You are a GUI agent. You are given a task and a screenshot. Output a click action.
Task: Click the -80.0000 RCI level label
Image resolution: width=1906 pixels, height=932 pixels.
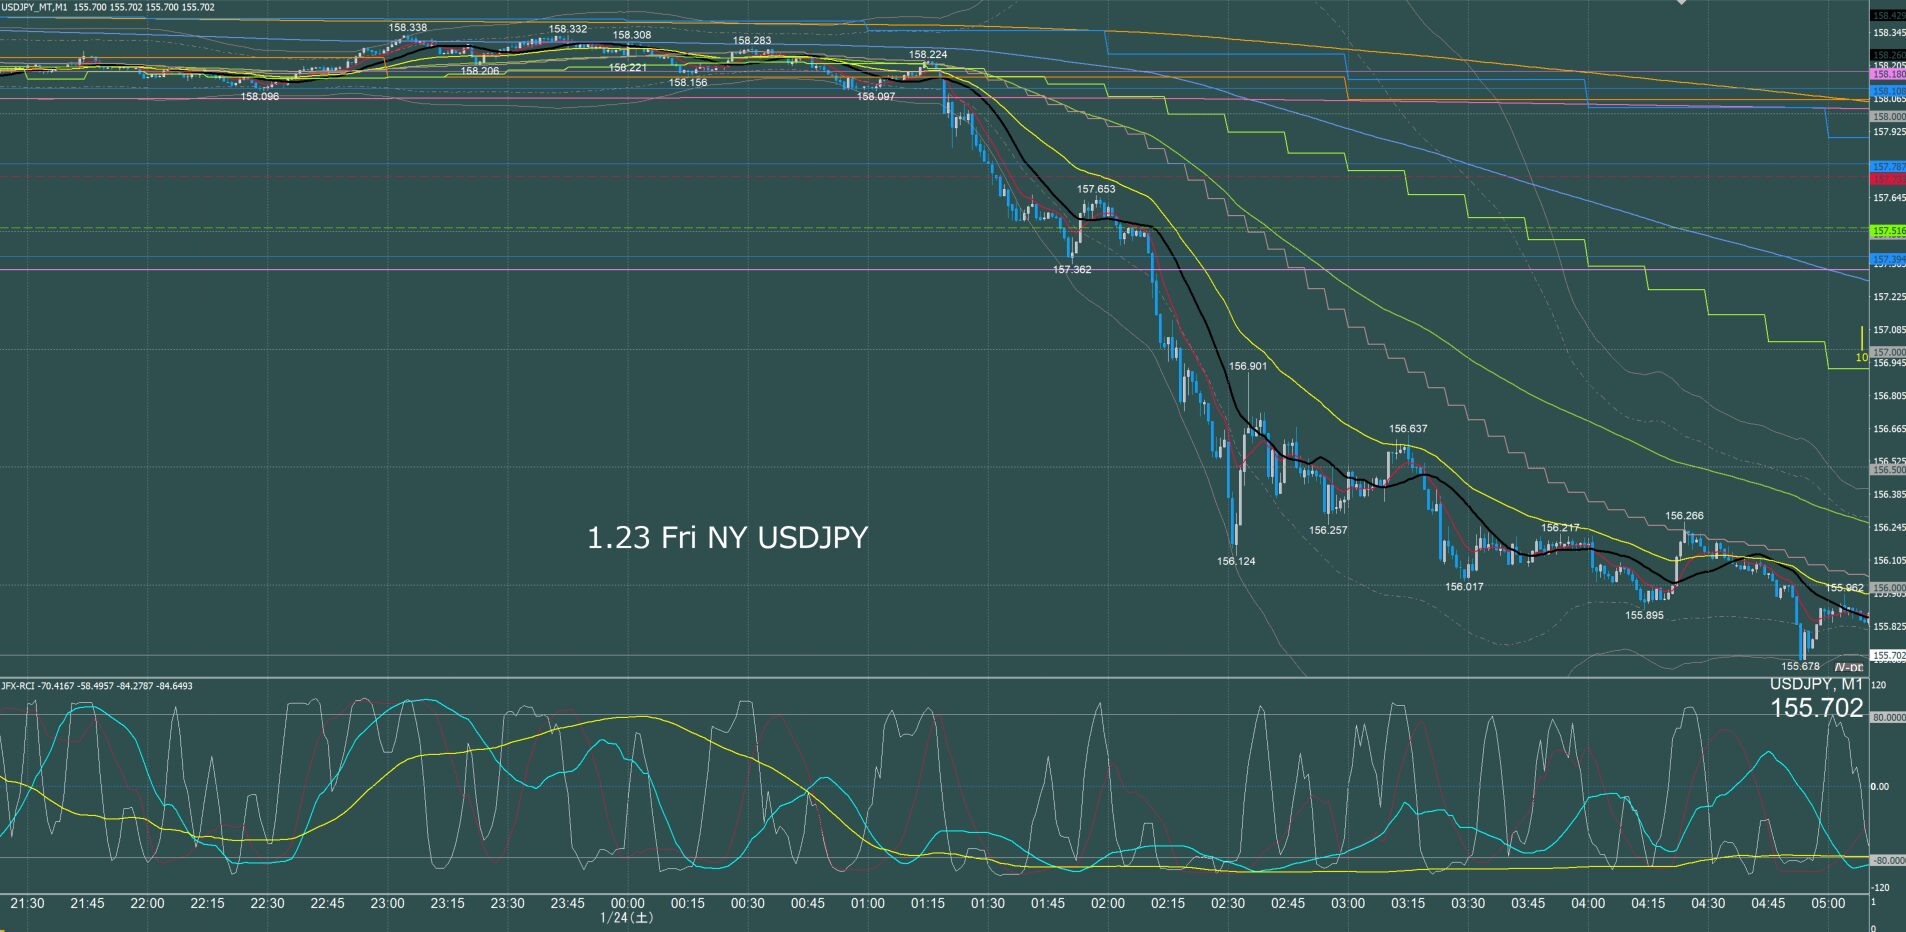coord(1887,860)
